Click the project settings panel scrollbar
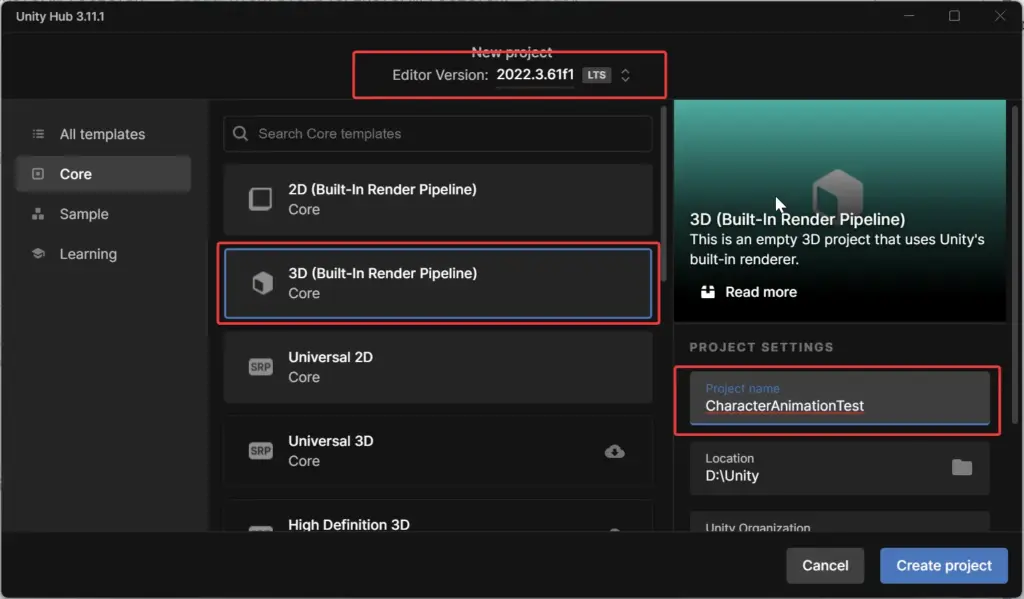 point(1015,265)
